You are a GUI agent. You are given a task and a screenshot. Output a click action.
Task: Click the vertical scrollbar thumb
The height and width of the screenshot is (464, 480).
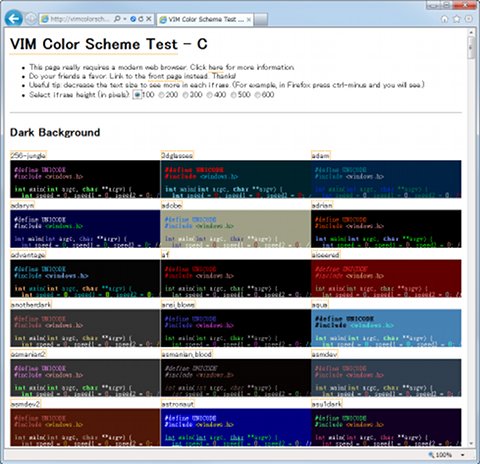(471, 48)
